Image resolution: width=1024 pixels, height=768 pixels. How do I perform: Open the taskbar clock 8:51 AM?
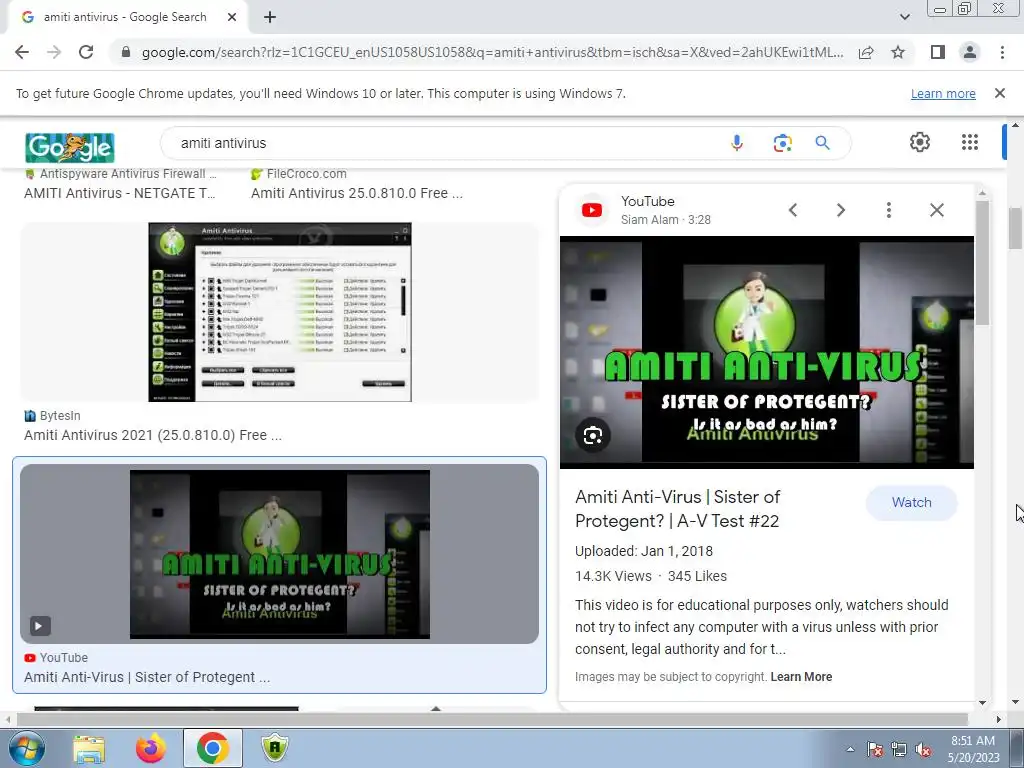pos(973,749)
